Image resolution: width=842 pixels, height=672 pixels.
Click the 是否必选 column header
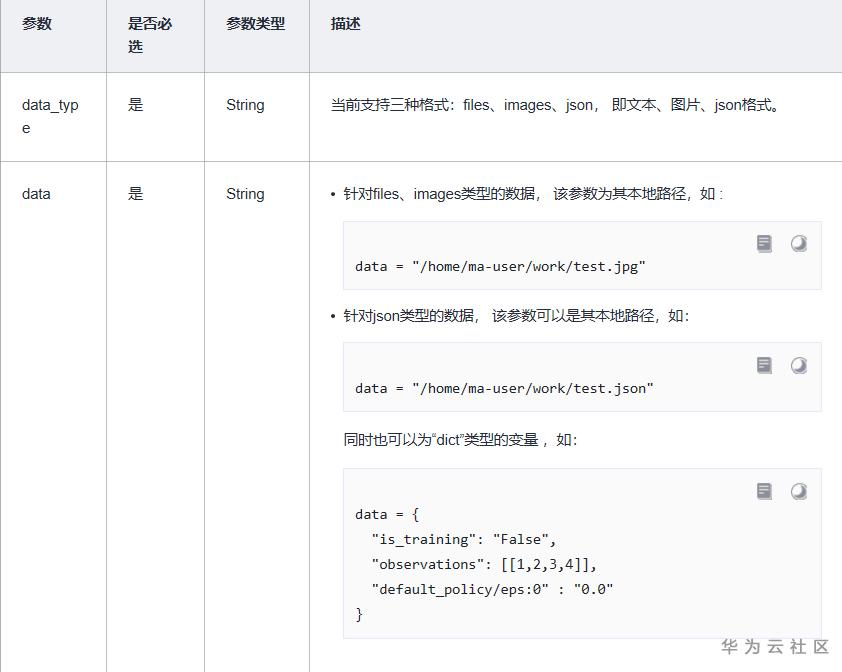point(150,35)
